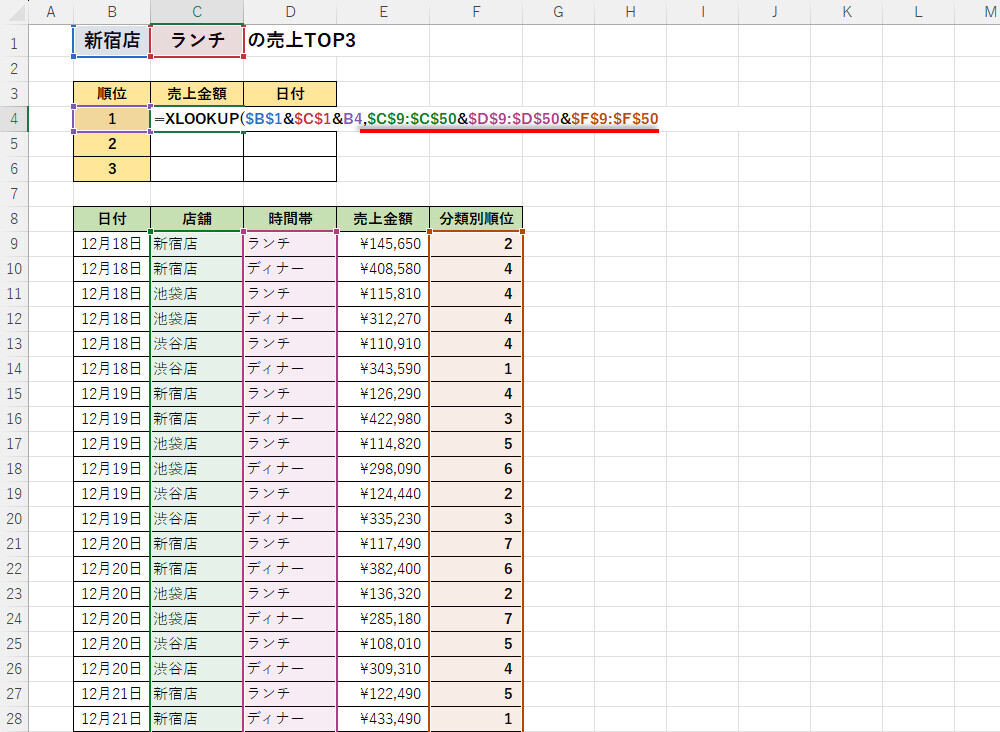The height and width of the screenshot is (732, 1000).
Task: Click ranking value in row 14
Action: [476, 369]
